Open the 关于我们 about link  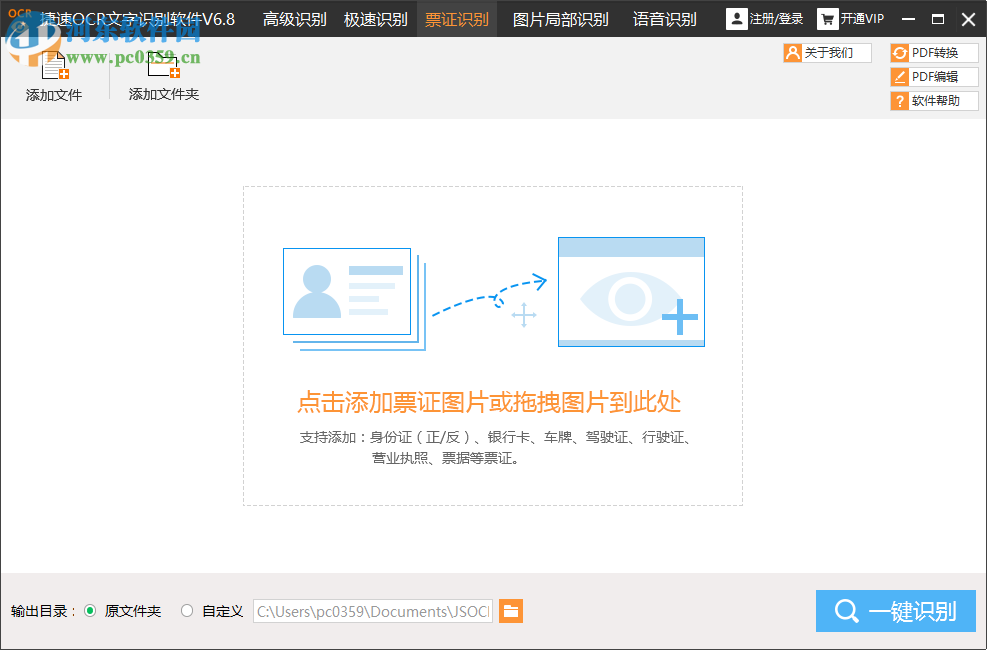click(827, 53)
